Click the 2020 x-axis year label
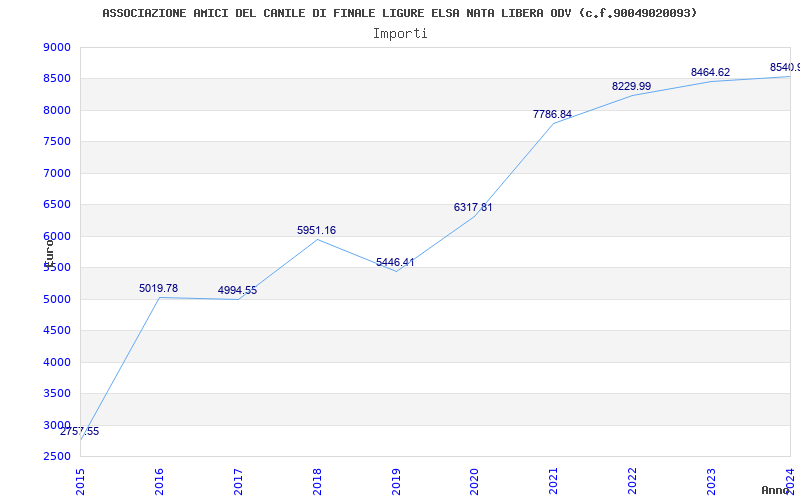Screen dimensions: 800x500 (x=474, y=482)
